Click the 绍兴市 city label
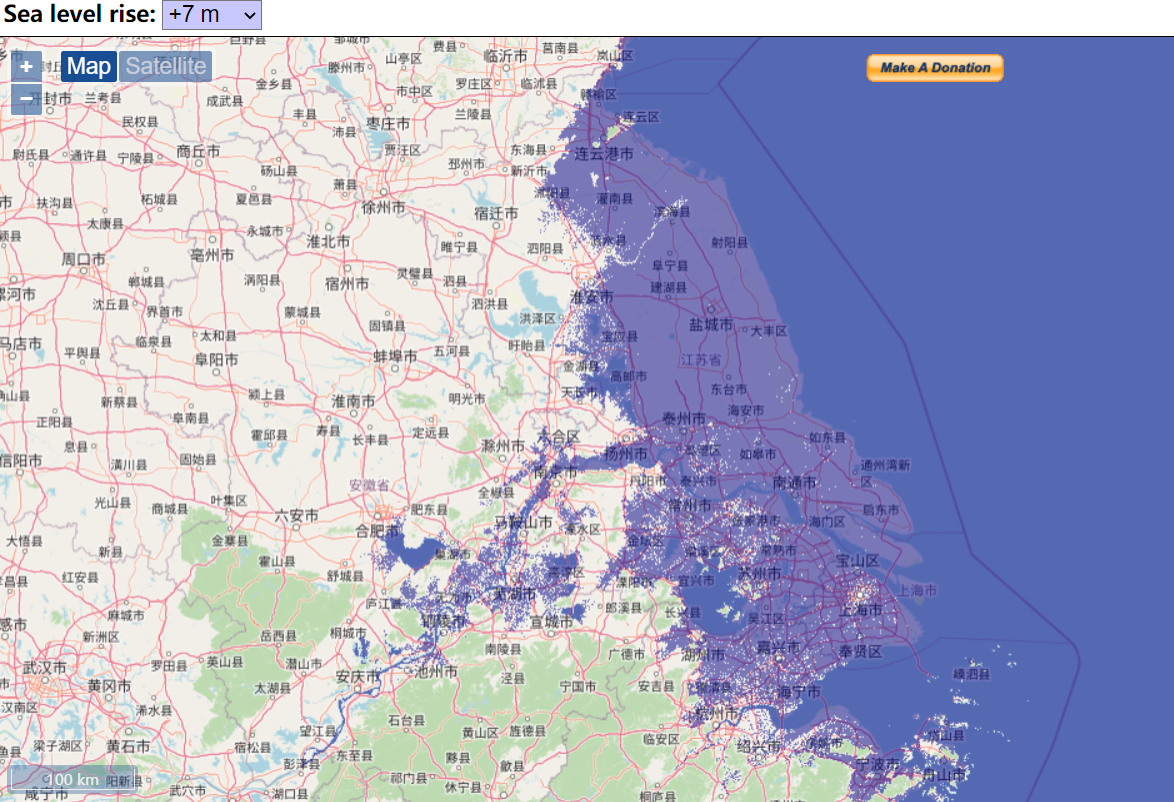This screenshot has height=802, width=1174. pos(758,747)
